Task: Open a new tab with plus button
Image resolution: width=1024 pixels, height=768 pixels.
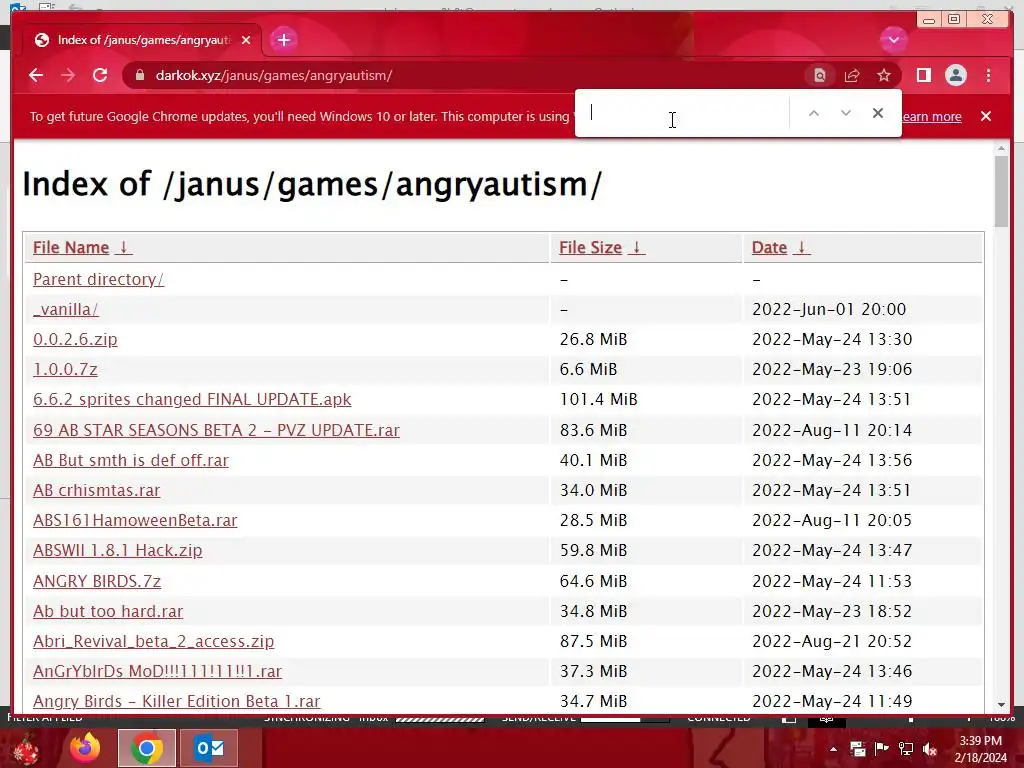Action: click(x=283, y=40)
